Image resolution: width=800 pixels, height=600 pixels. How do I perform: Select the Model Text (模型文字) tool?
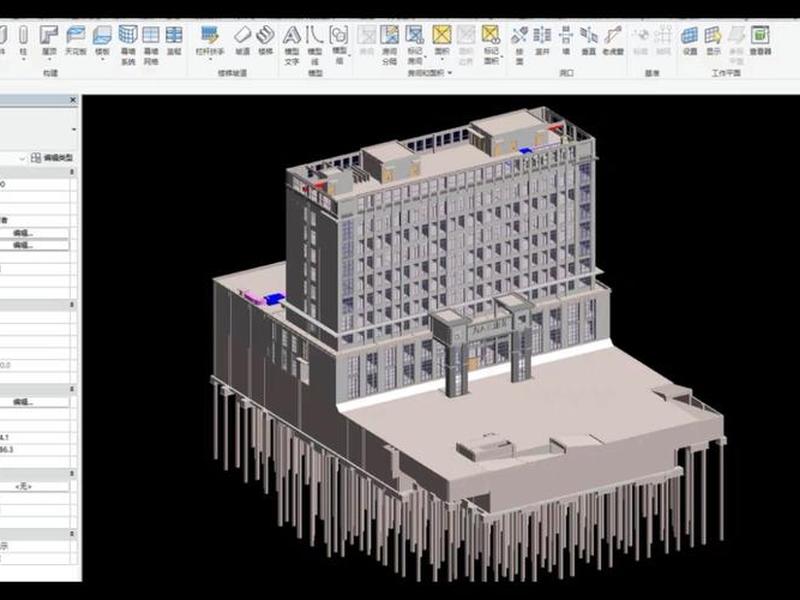(291, 45)
